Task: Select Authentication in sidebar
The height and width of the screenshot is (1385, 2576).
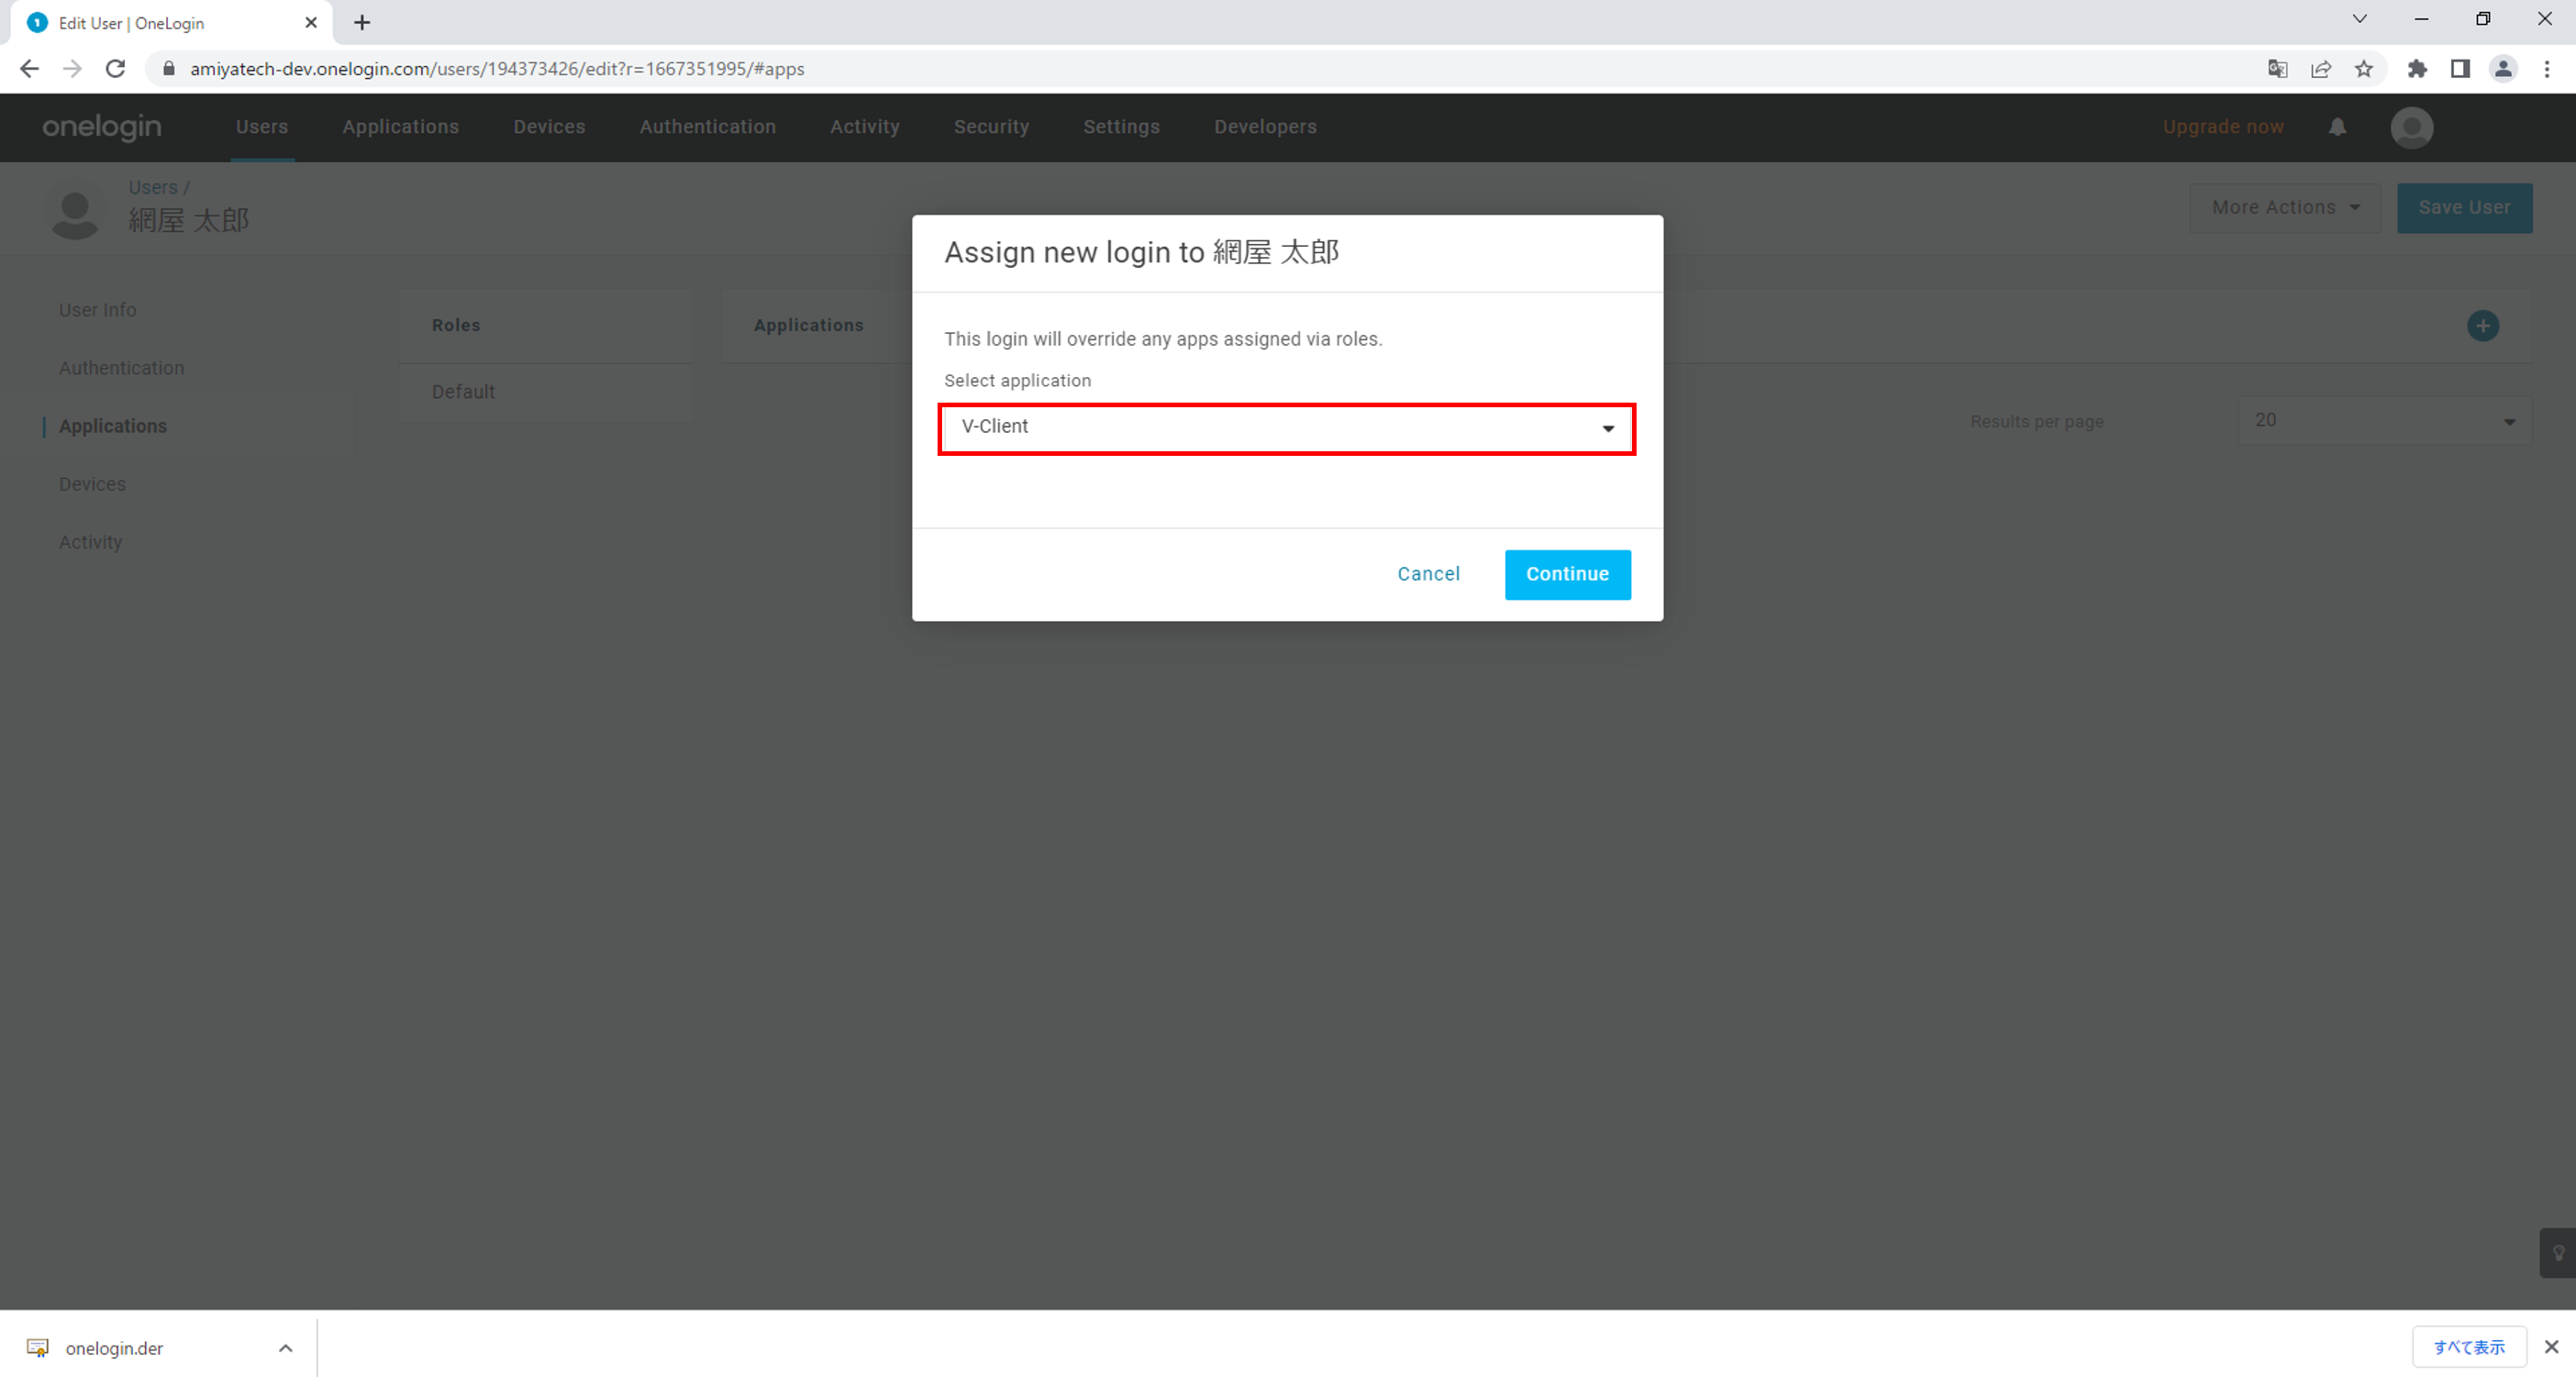Action: pos(121,368)
